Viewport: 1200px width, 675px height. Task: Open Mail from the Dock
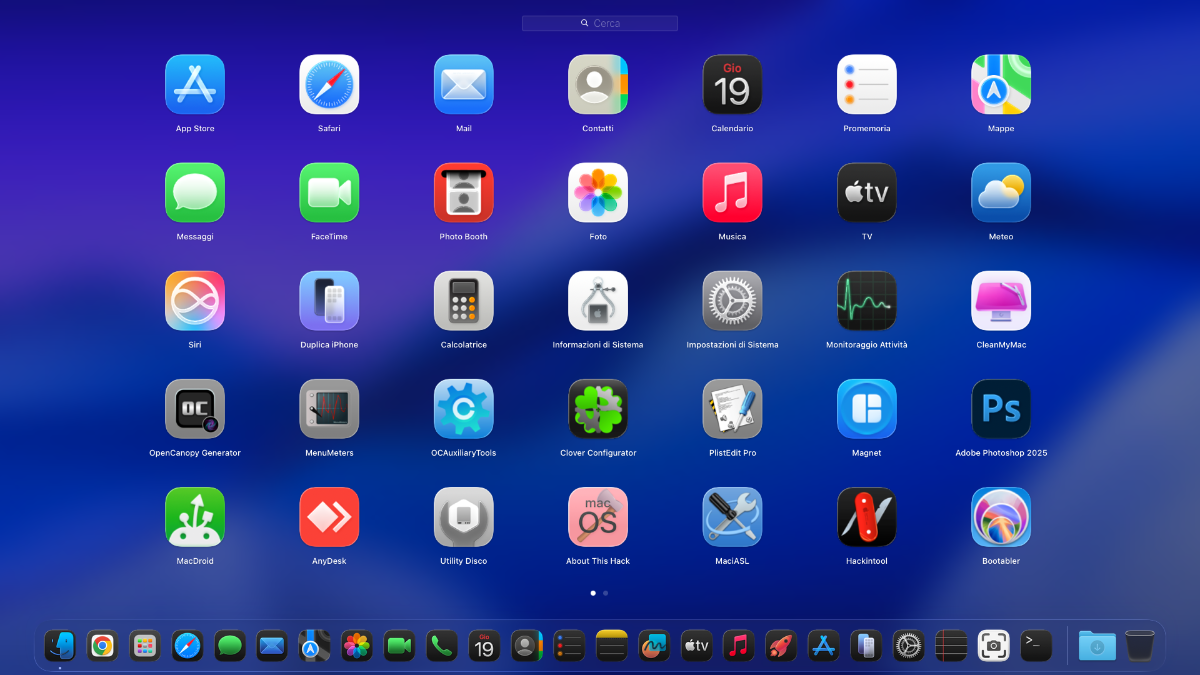pos(272,646)
